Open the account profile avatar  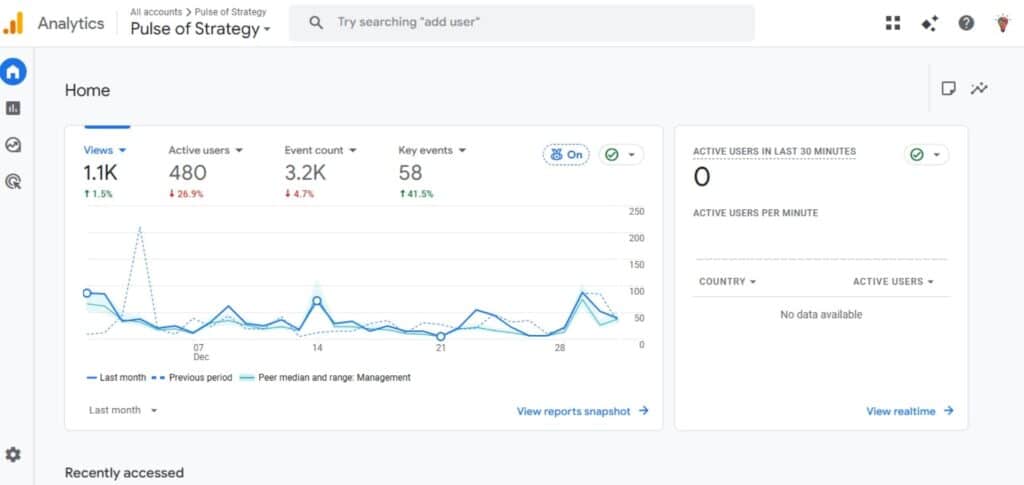point(1002,23)
